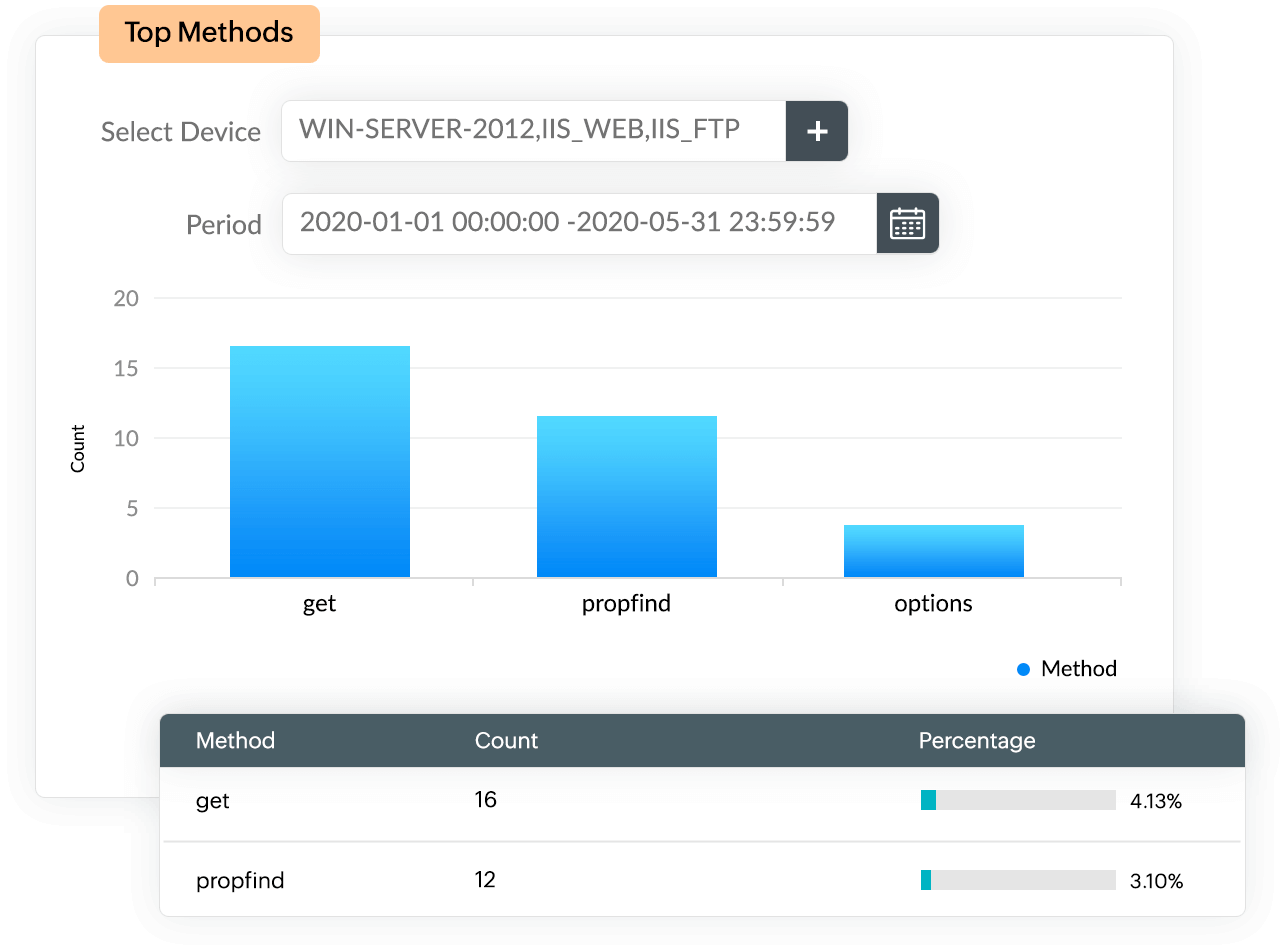Click the Method column header
Viewport: 1281px width, 952px height.
pyautogui.click(x=235, y=741)
